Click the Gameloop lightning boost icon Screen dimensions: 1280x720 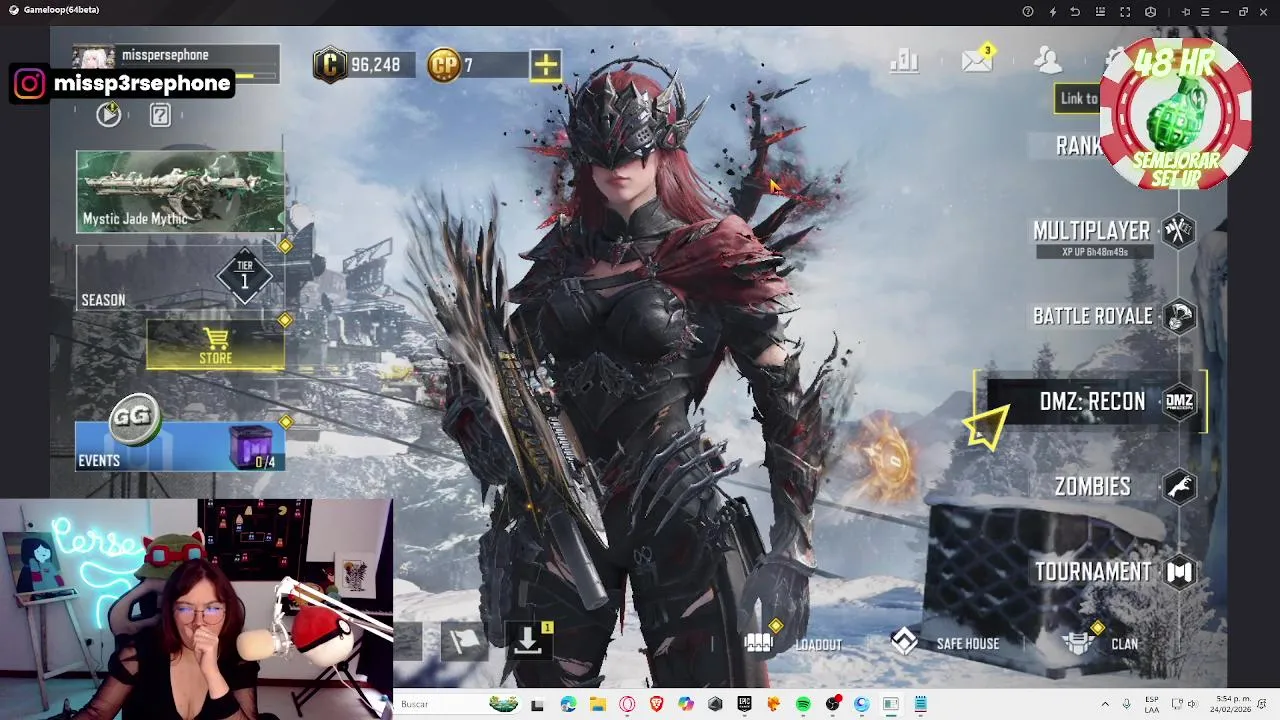1052,11
